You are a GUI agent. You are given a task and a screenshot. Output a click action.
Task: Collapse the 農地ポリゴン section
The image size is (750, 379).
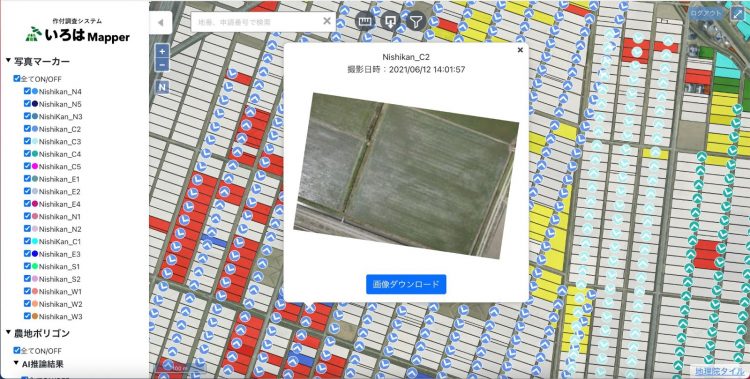pos(8,333)
